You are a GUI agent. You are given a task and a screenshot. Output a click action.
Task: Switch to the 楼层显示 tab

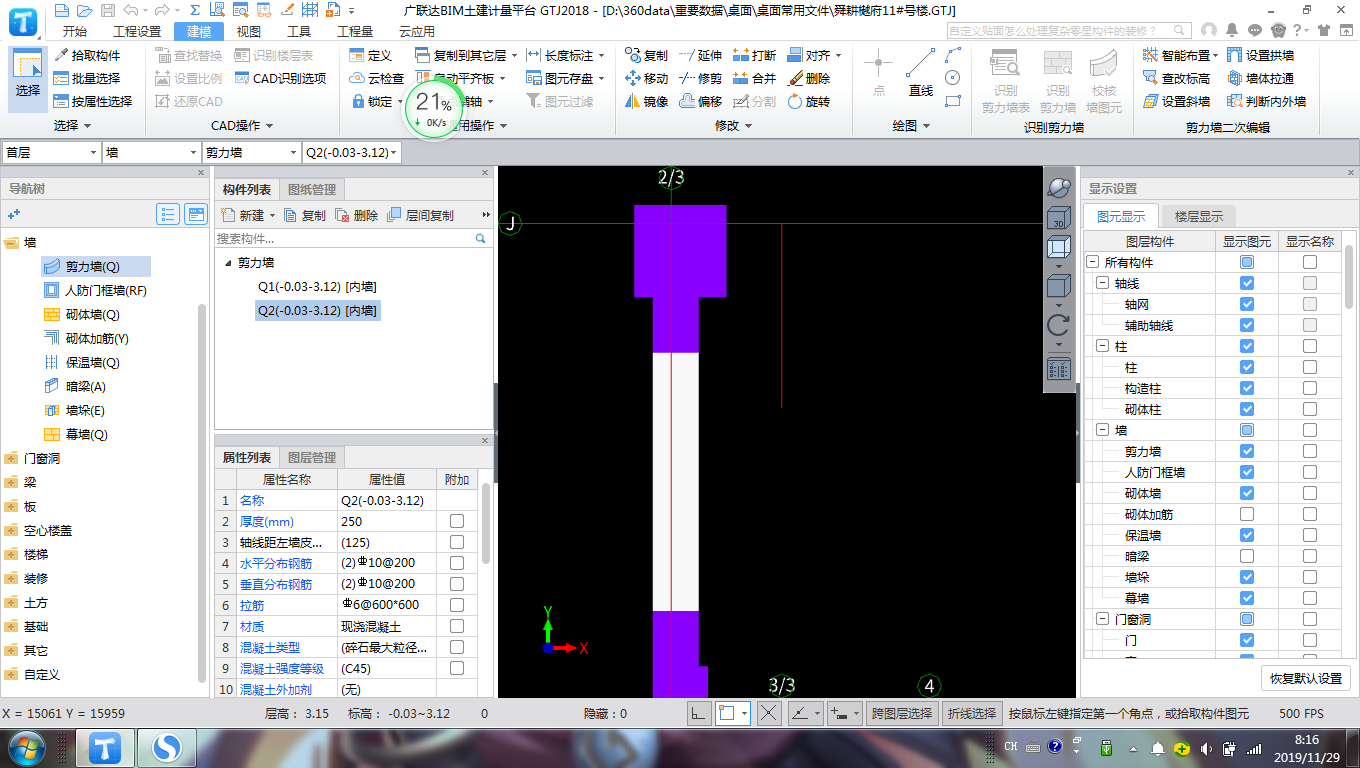(x=1198, y=216)
